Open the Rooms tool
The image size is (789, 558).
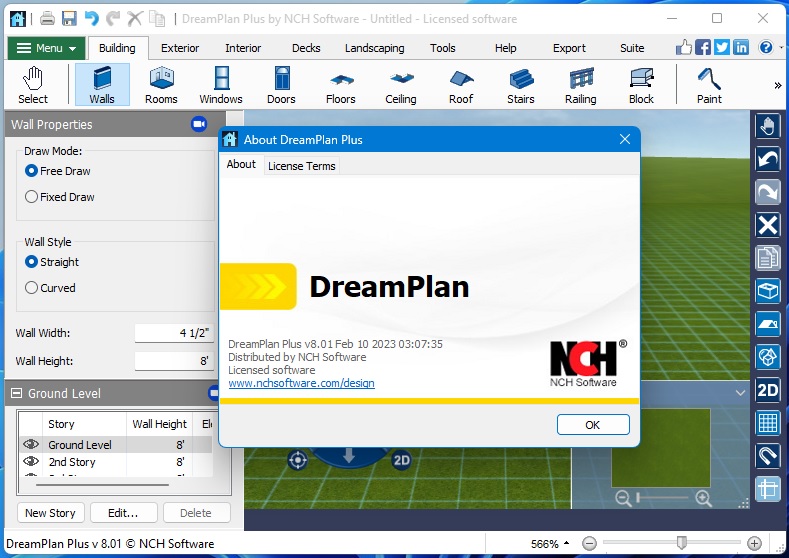point(161,85)
